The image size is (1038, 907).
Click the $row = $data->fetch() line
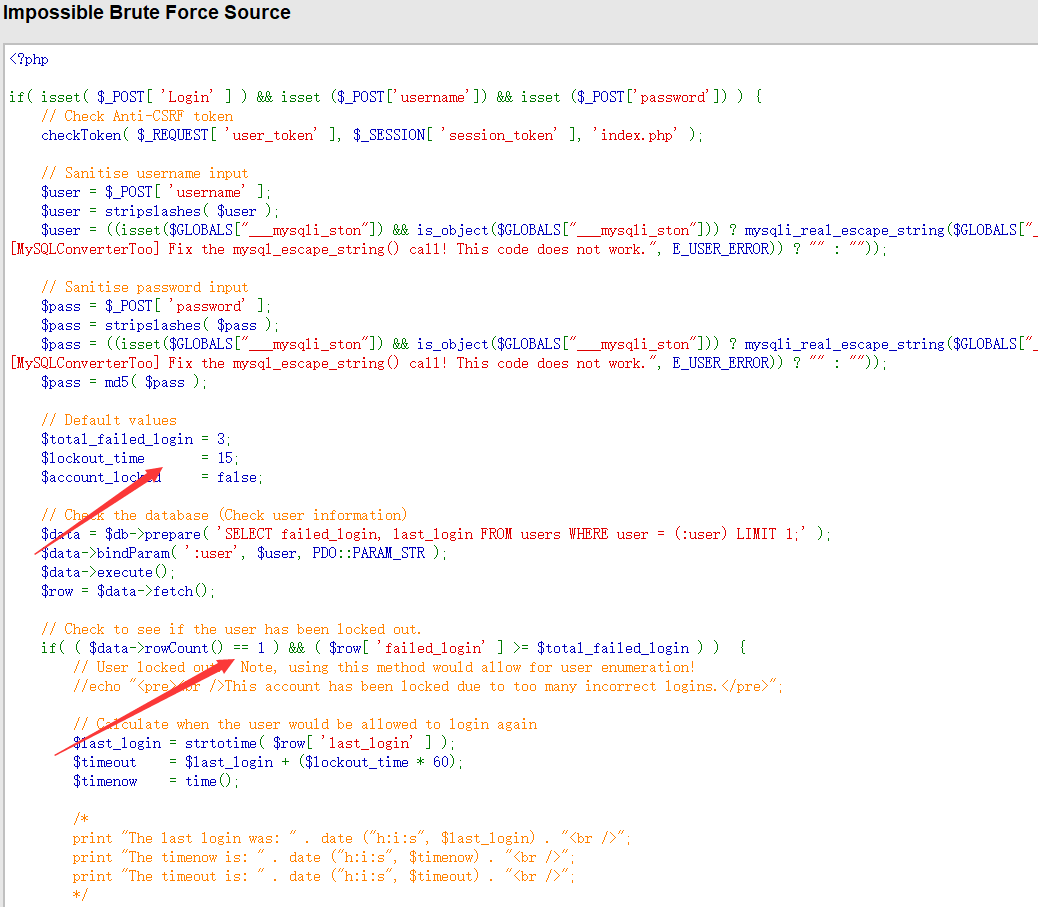128,591
